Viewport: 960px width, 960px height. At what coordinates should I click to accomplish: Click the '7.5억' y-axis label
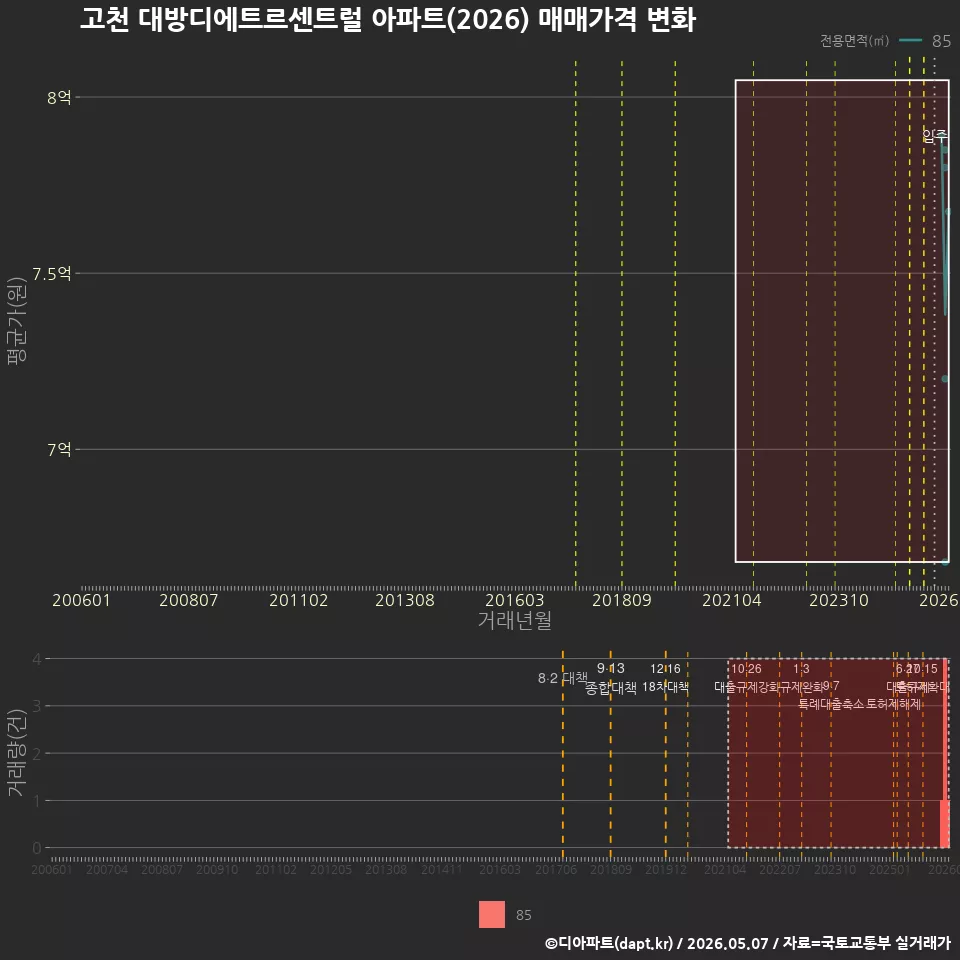(52, 274)
